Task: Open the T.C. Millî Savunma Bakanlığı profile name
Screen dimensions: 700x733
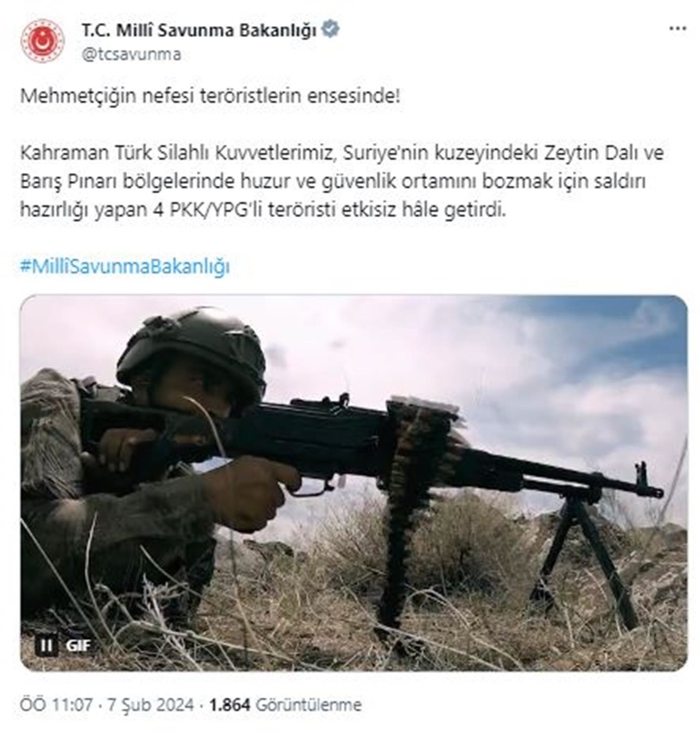Action: 199,30
